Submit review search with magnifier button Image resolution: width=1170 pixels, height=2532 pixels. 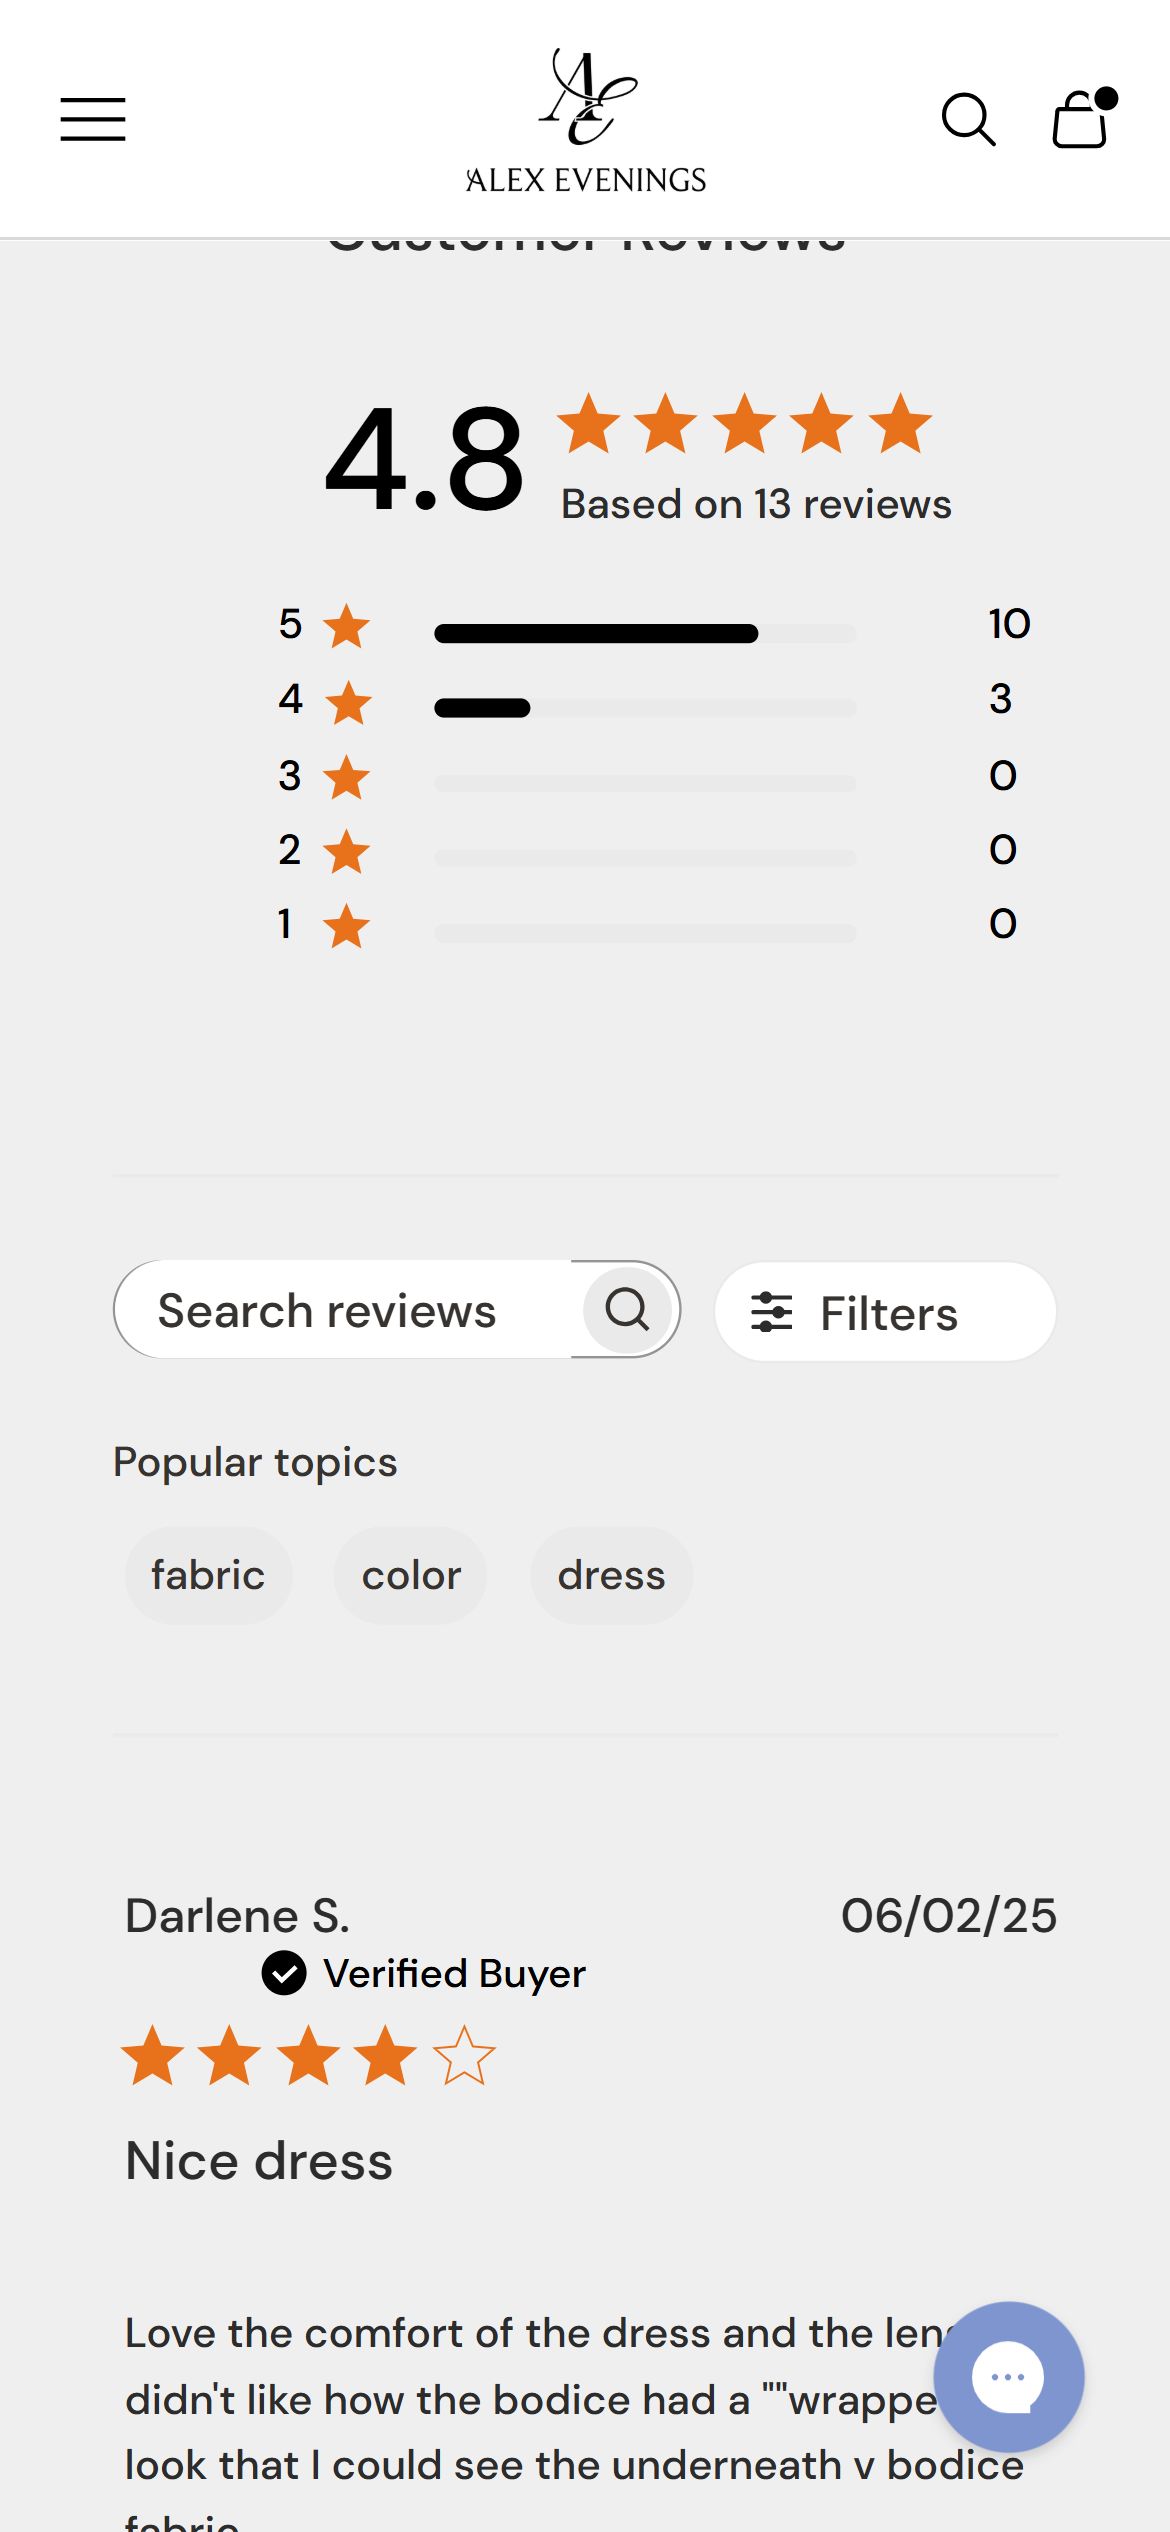point(627,1309)
